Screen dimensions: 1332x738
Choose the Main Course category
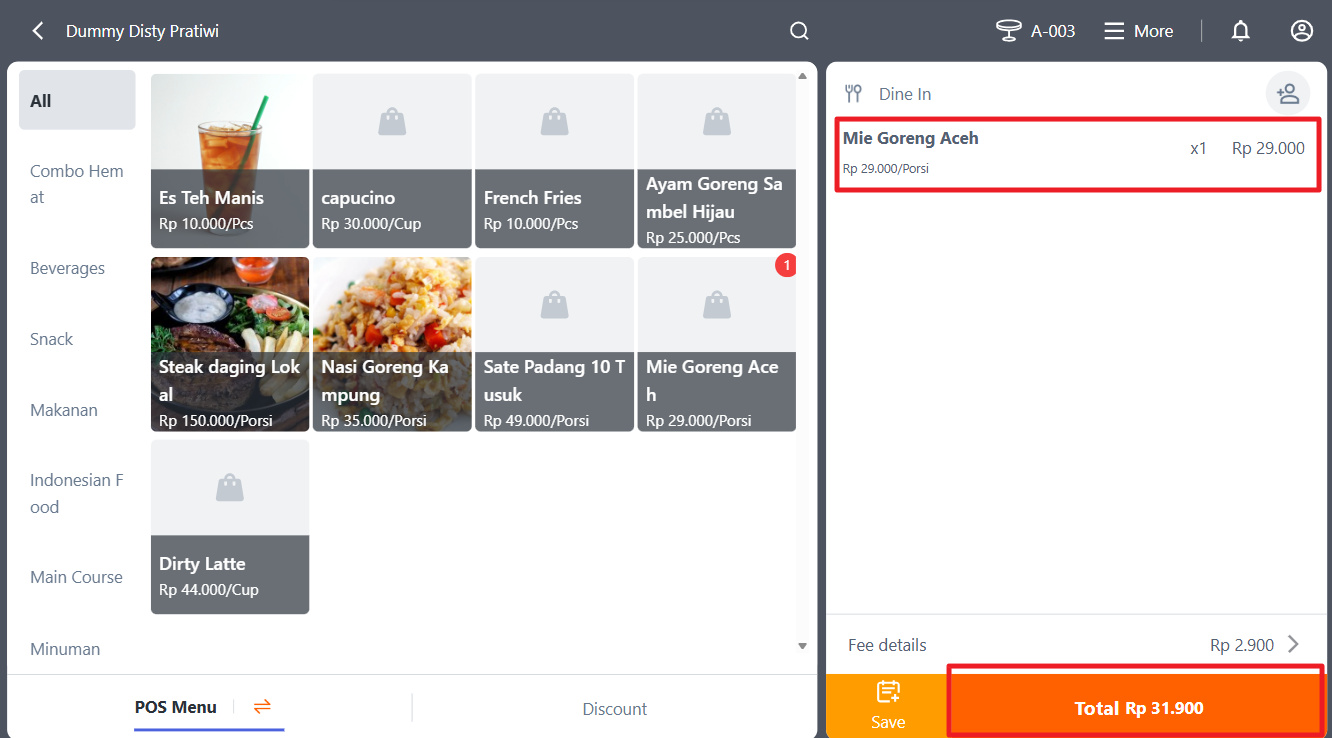[76, 577]
